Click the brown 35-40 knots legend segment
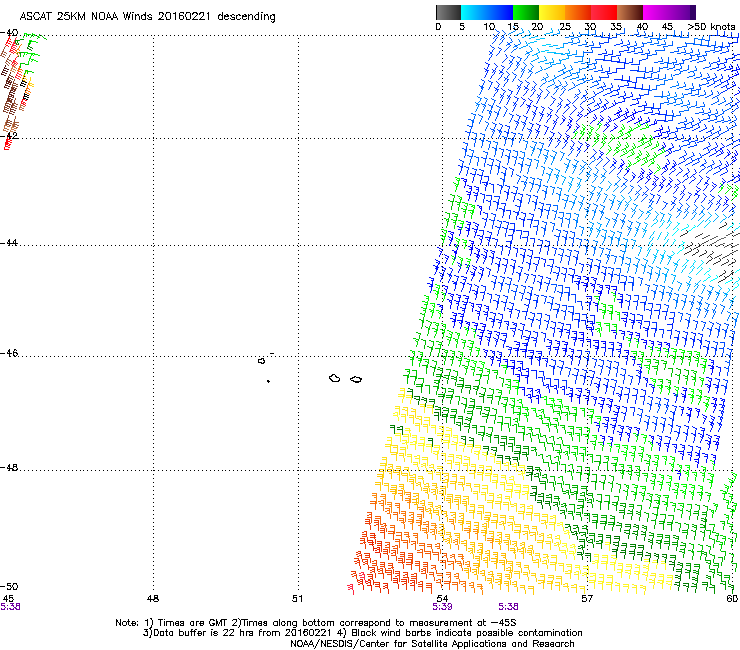The width and height of the screenshot is (740, 650). (x=630, y=12)
